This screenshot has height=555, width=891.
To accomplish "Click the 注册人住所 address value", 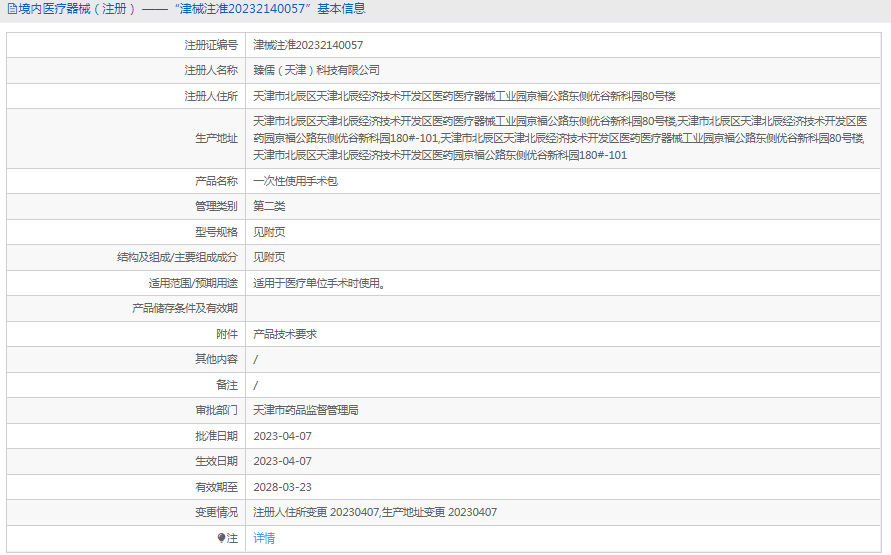I will click(464, 96).
